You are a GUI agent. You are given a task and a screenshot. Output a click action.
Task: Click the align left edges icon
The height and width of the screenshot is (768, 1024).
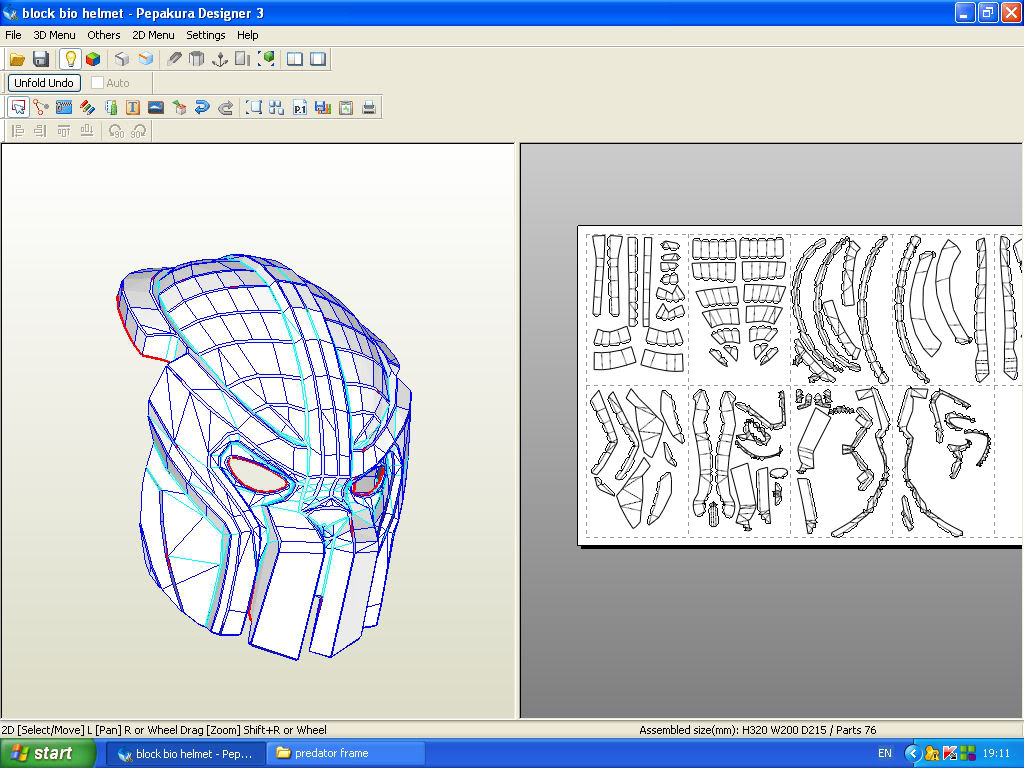(x=18, y=131)
